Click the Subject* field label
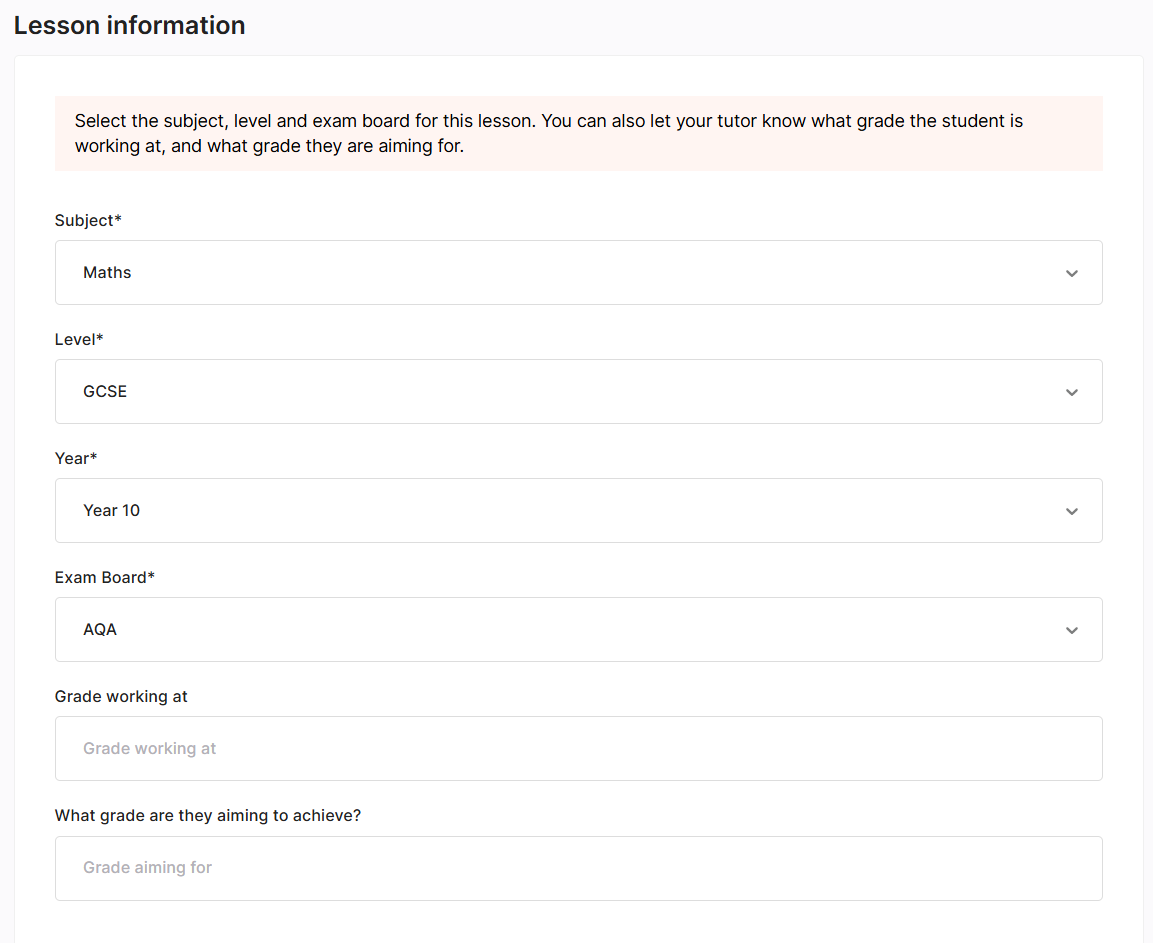The width and height of the screenshot is (1153, 943). (88, 220)
